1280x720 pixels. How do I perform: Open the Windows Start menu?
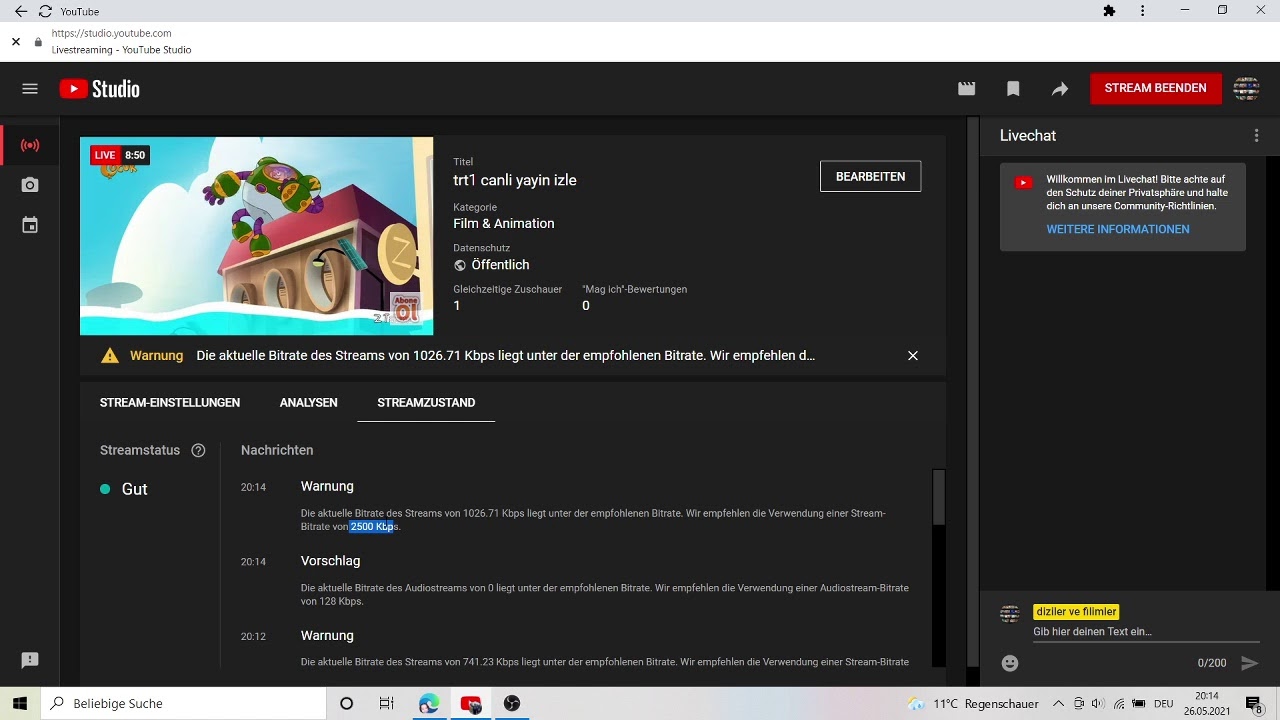pyautogui.click(x=20, y=703)
